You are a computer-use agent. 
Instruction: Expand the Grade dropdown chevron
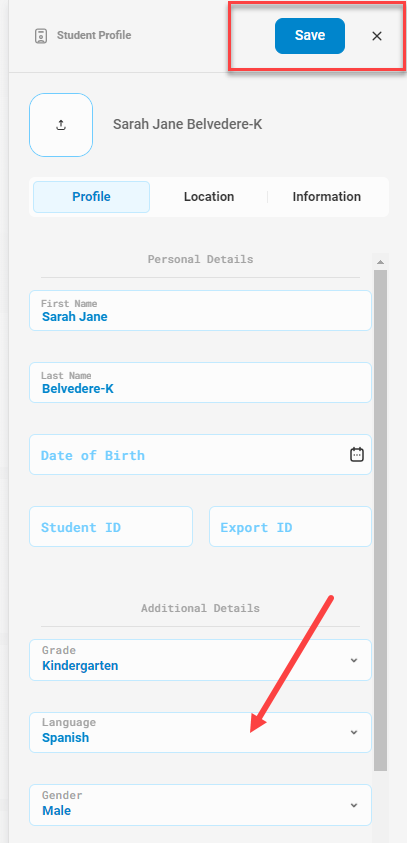click(x=354, y=660)
